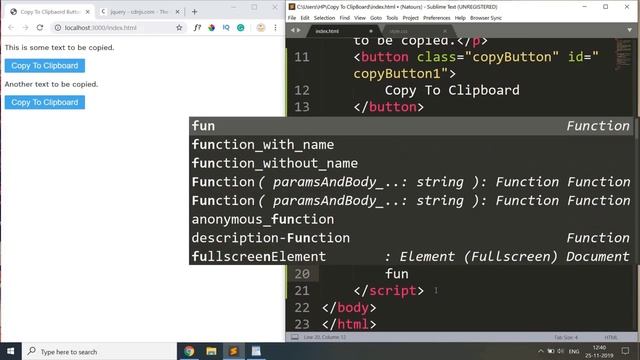Open the Browser Sync menu
640x360 pixels.
(x=486, y=18)
